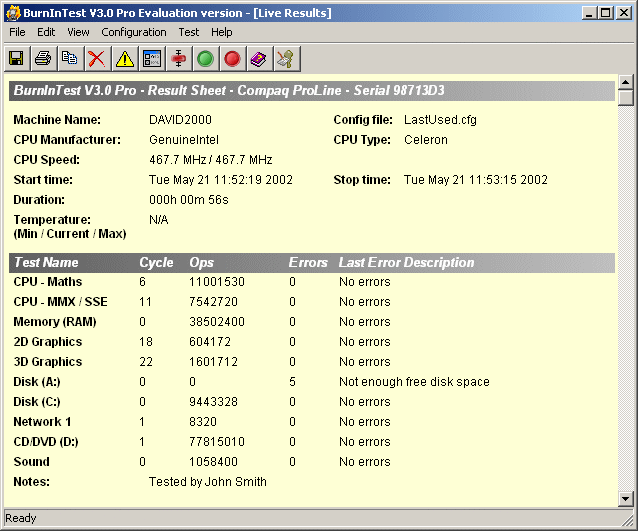The height and width of the screenshot is (531, 638).
Task: Click the CPU speed '467.7 MHz / 467.7 MHz'
Action: (x=211, y=160)
